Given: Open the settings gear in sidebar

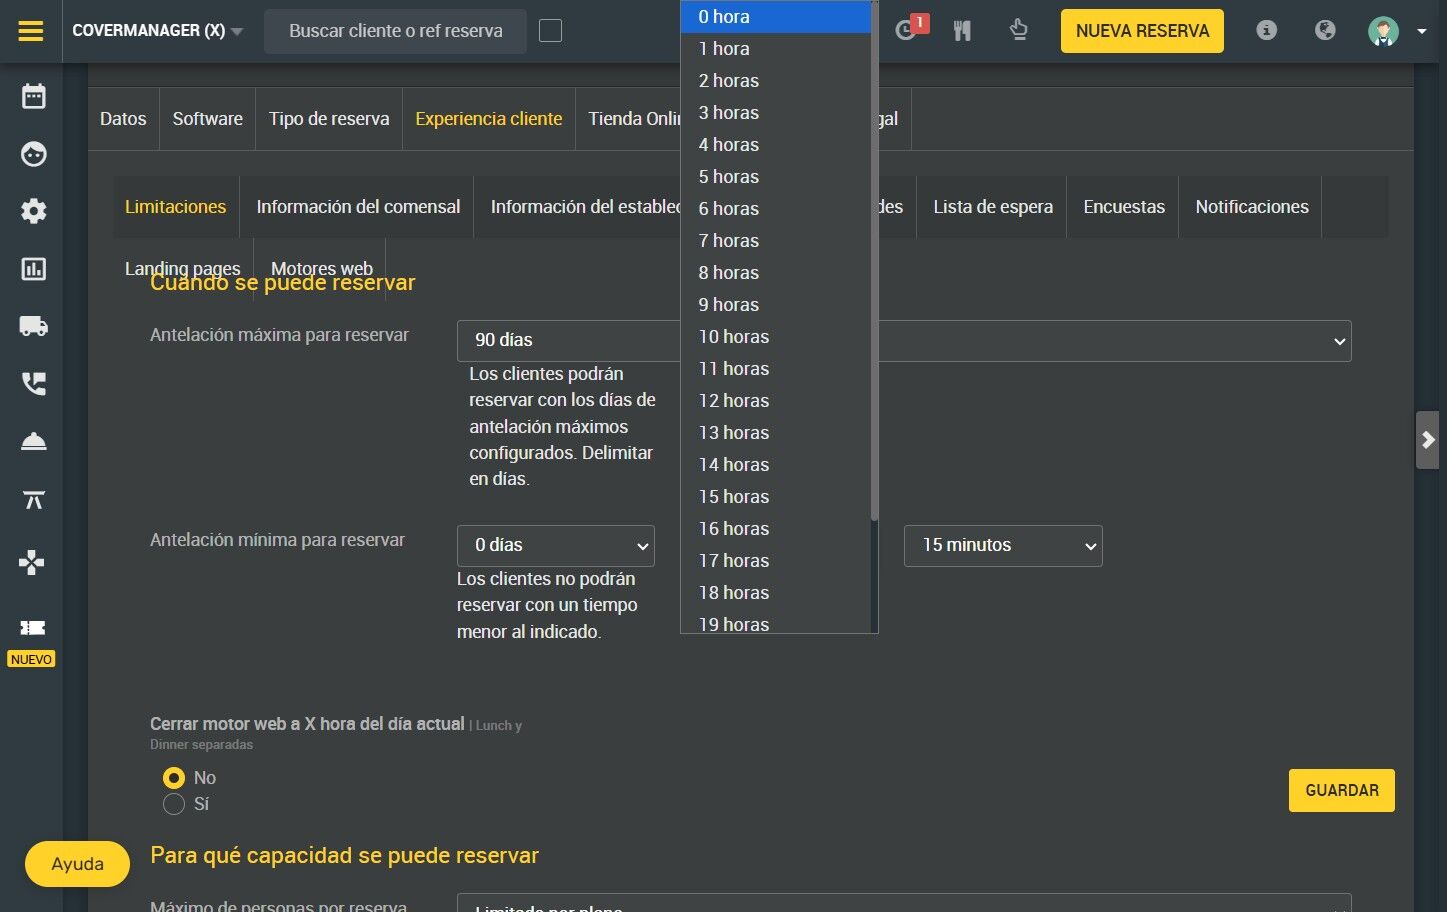Looking at the screenshot, I should click(33, 211).
